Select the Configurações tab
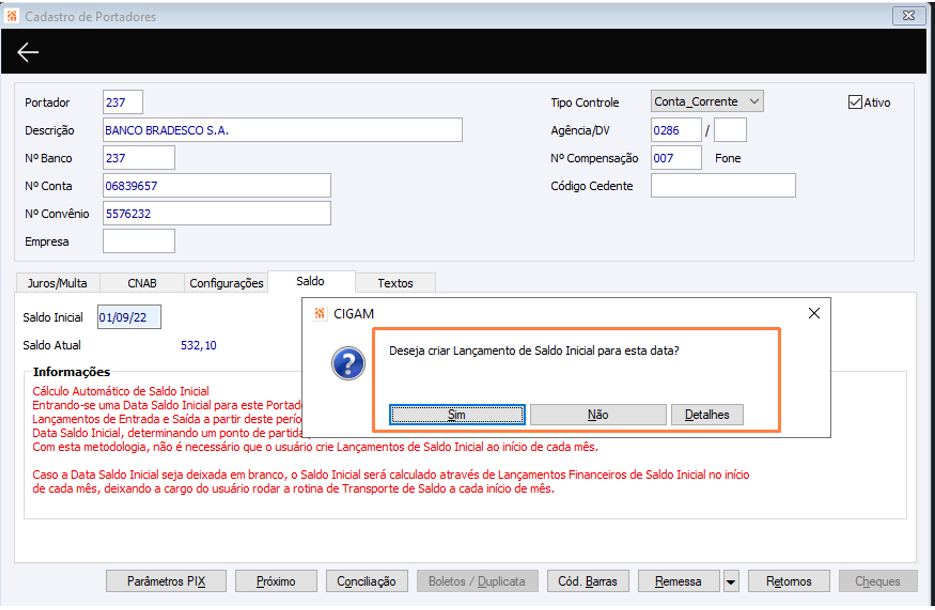Image resolution: width=935 pixels, height=610 pixels. (x=226, y=283)
